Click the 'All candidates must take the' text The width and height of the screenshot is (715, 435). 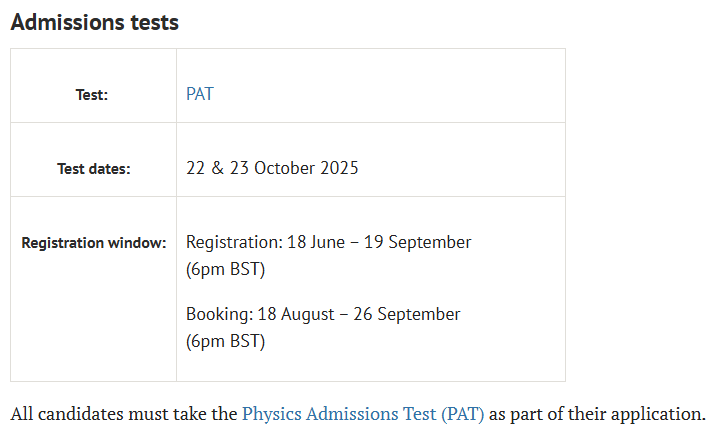click(125, 413)
